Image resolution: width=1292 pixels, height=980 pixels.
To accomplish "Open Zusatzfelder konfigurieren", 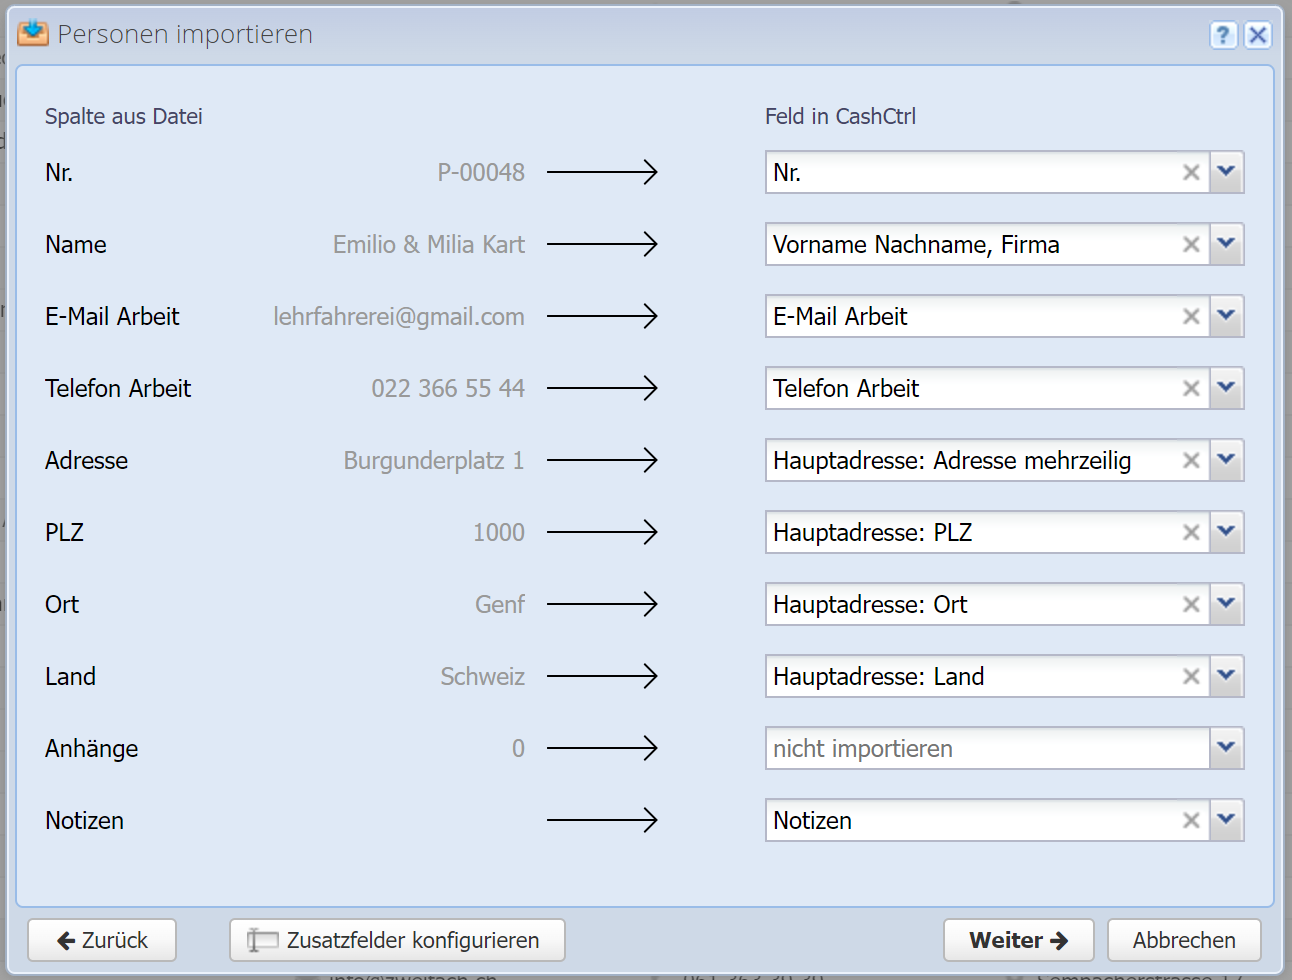I will [397, 940].
